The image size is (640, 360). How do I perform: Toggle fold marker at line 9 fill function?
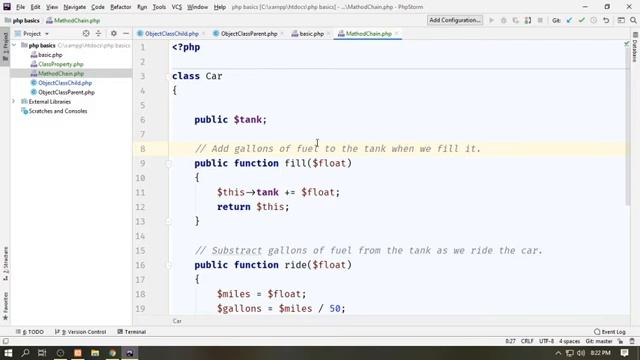[168, 163]
